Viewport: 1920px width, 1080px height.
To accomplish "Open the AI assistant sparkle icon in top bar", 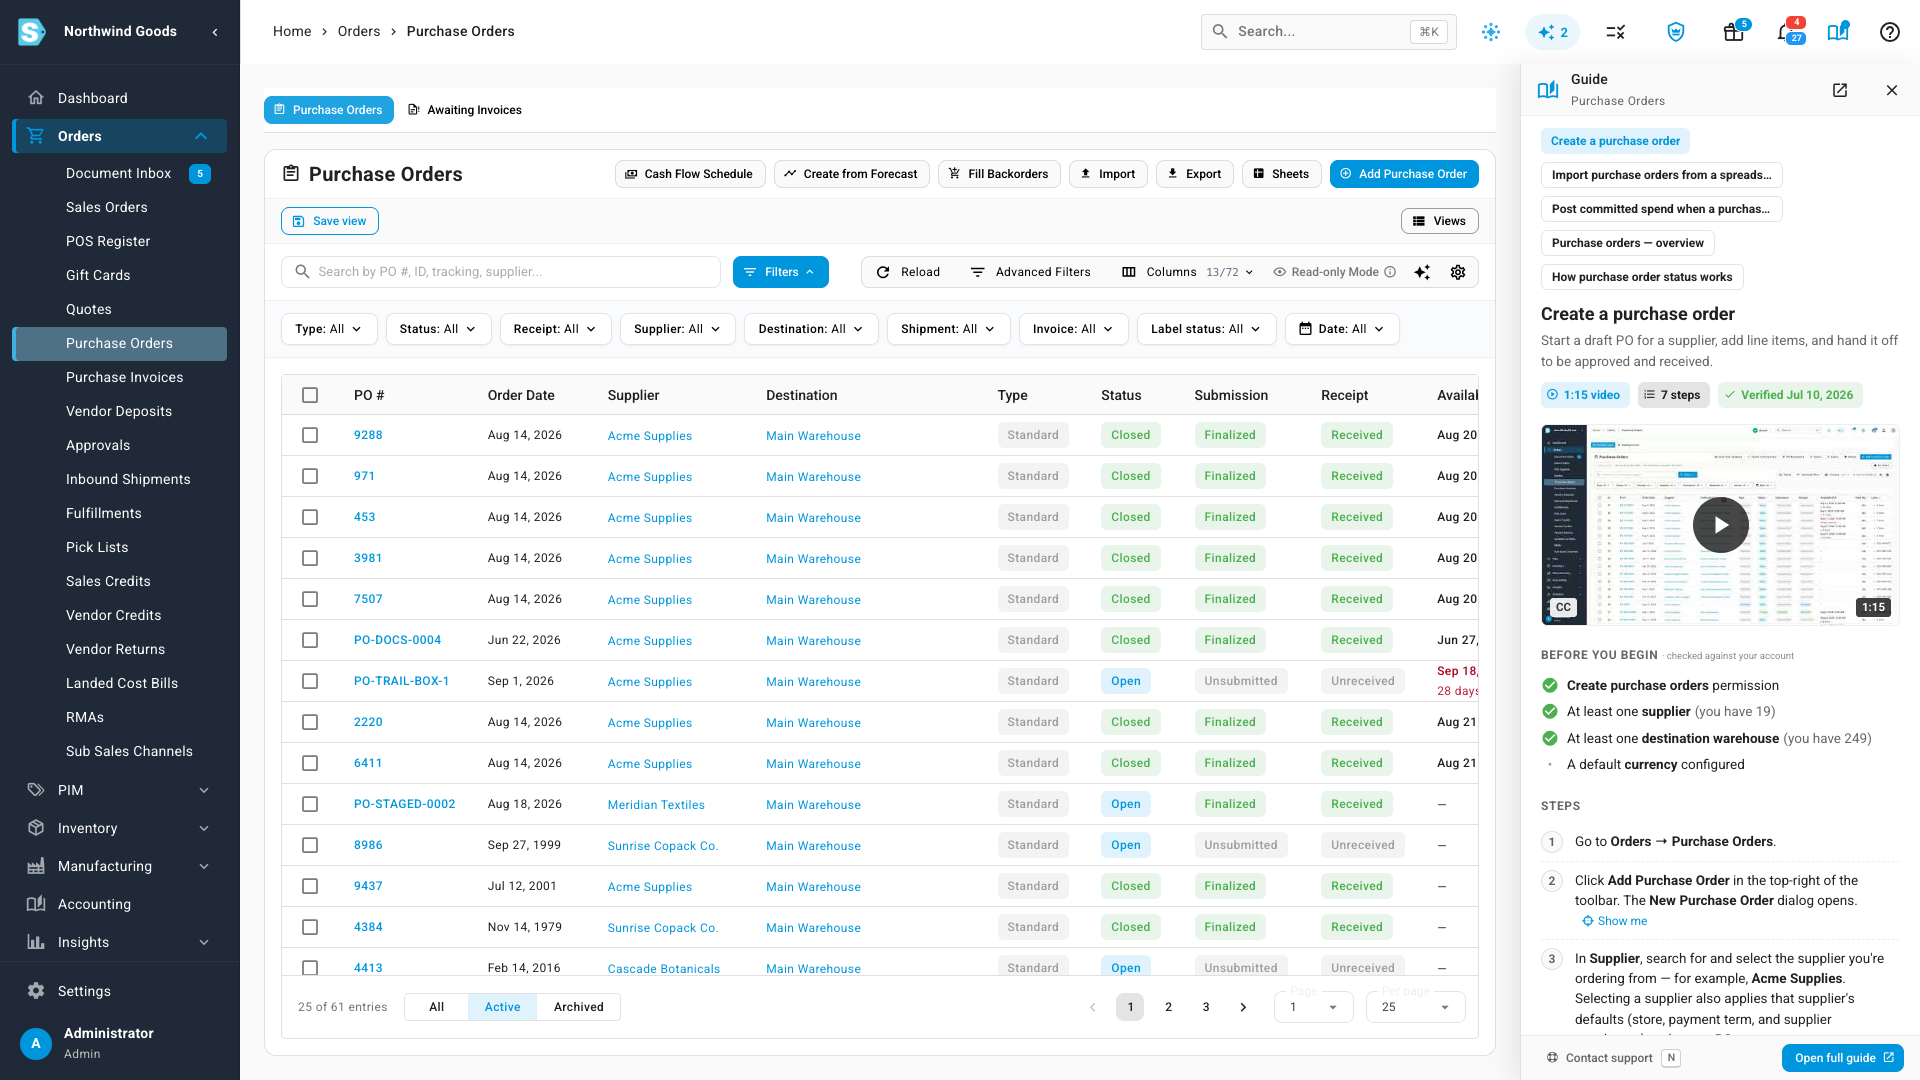I will (1552, 32).
